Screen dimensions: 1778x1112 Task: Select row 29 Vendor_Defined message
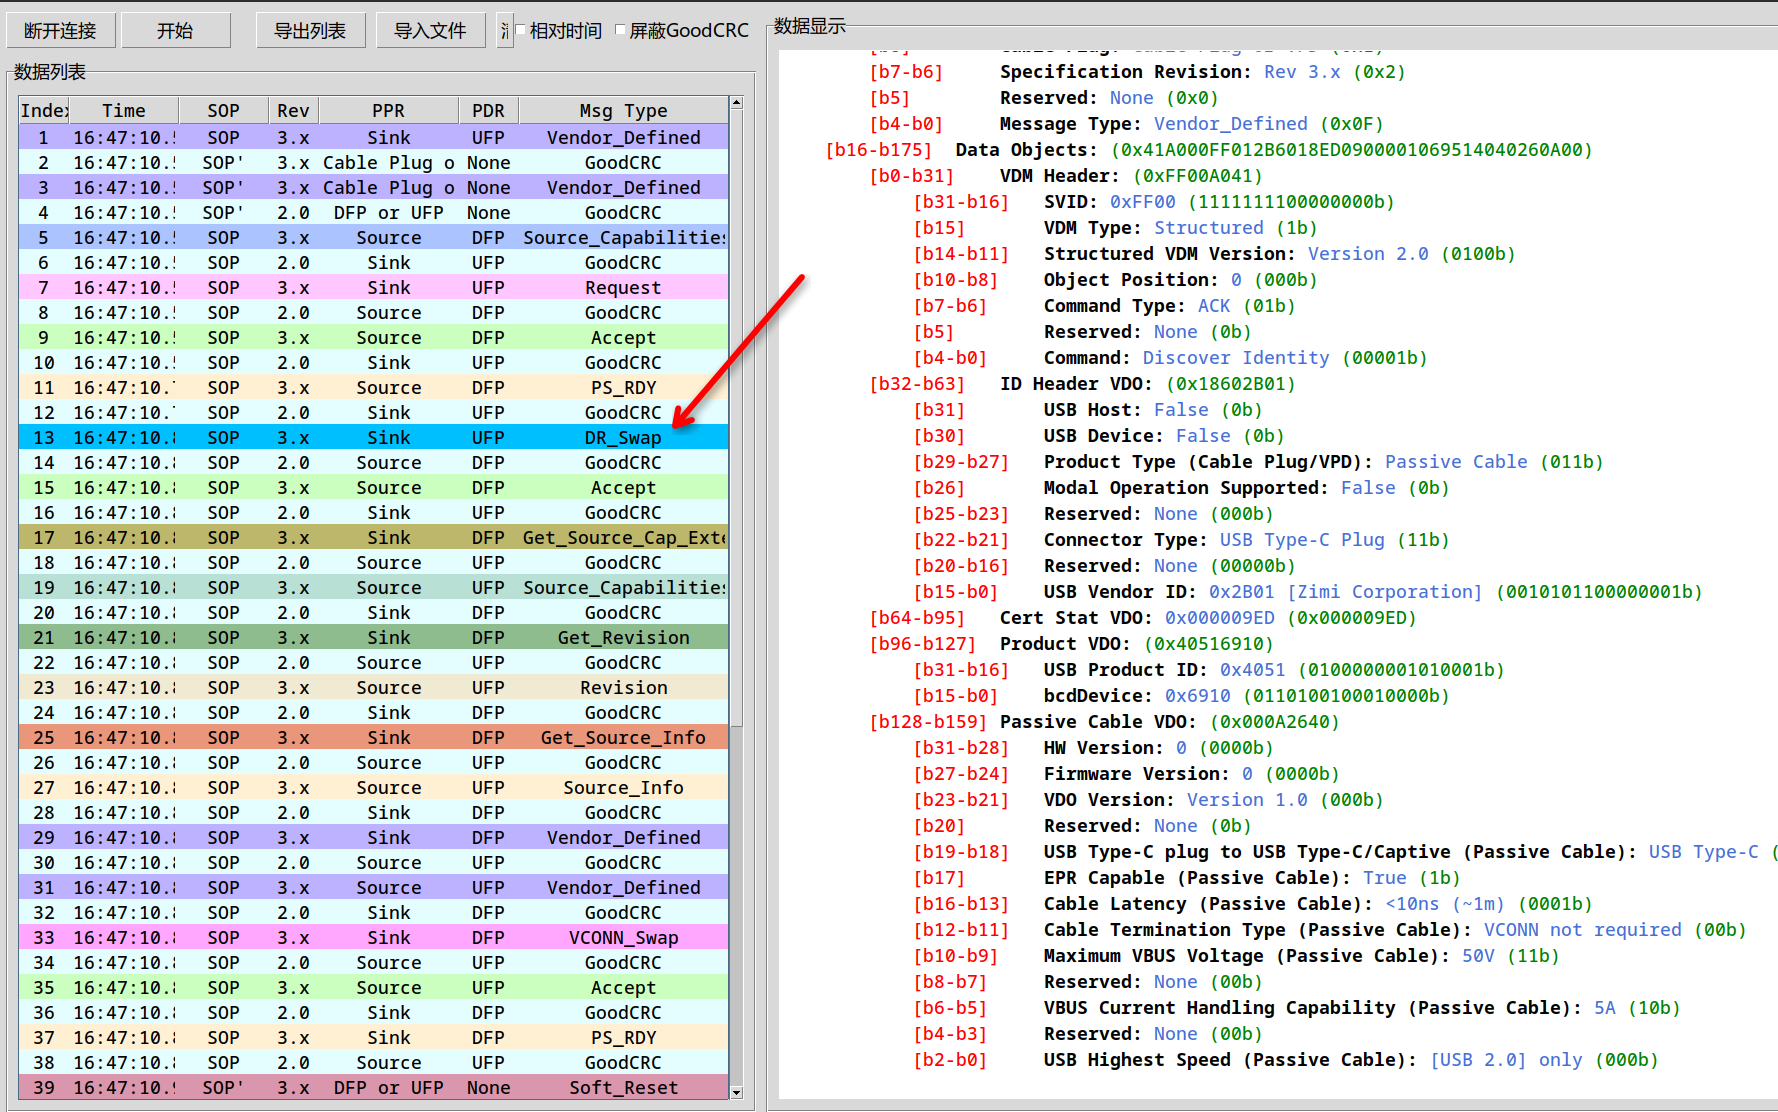tap(373, 837)
